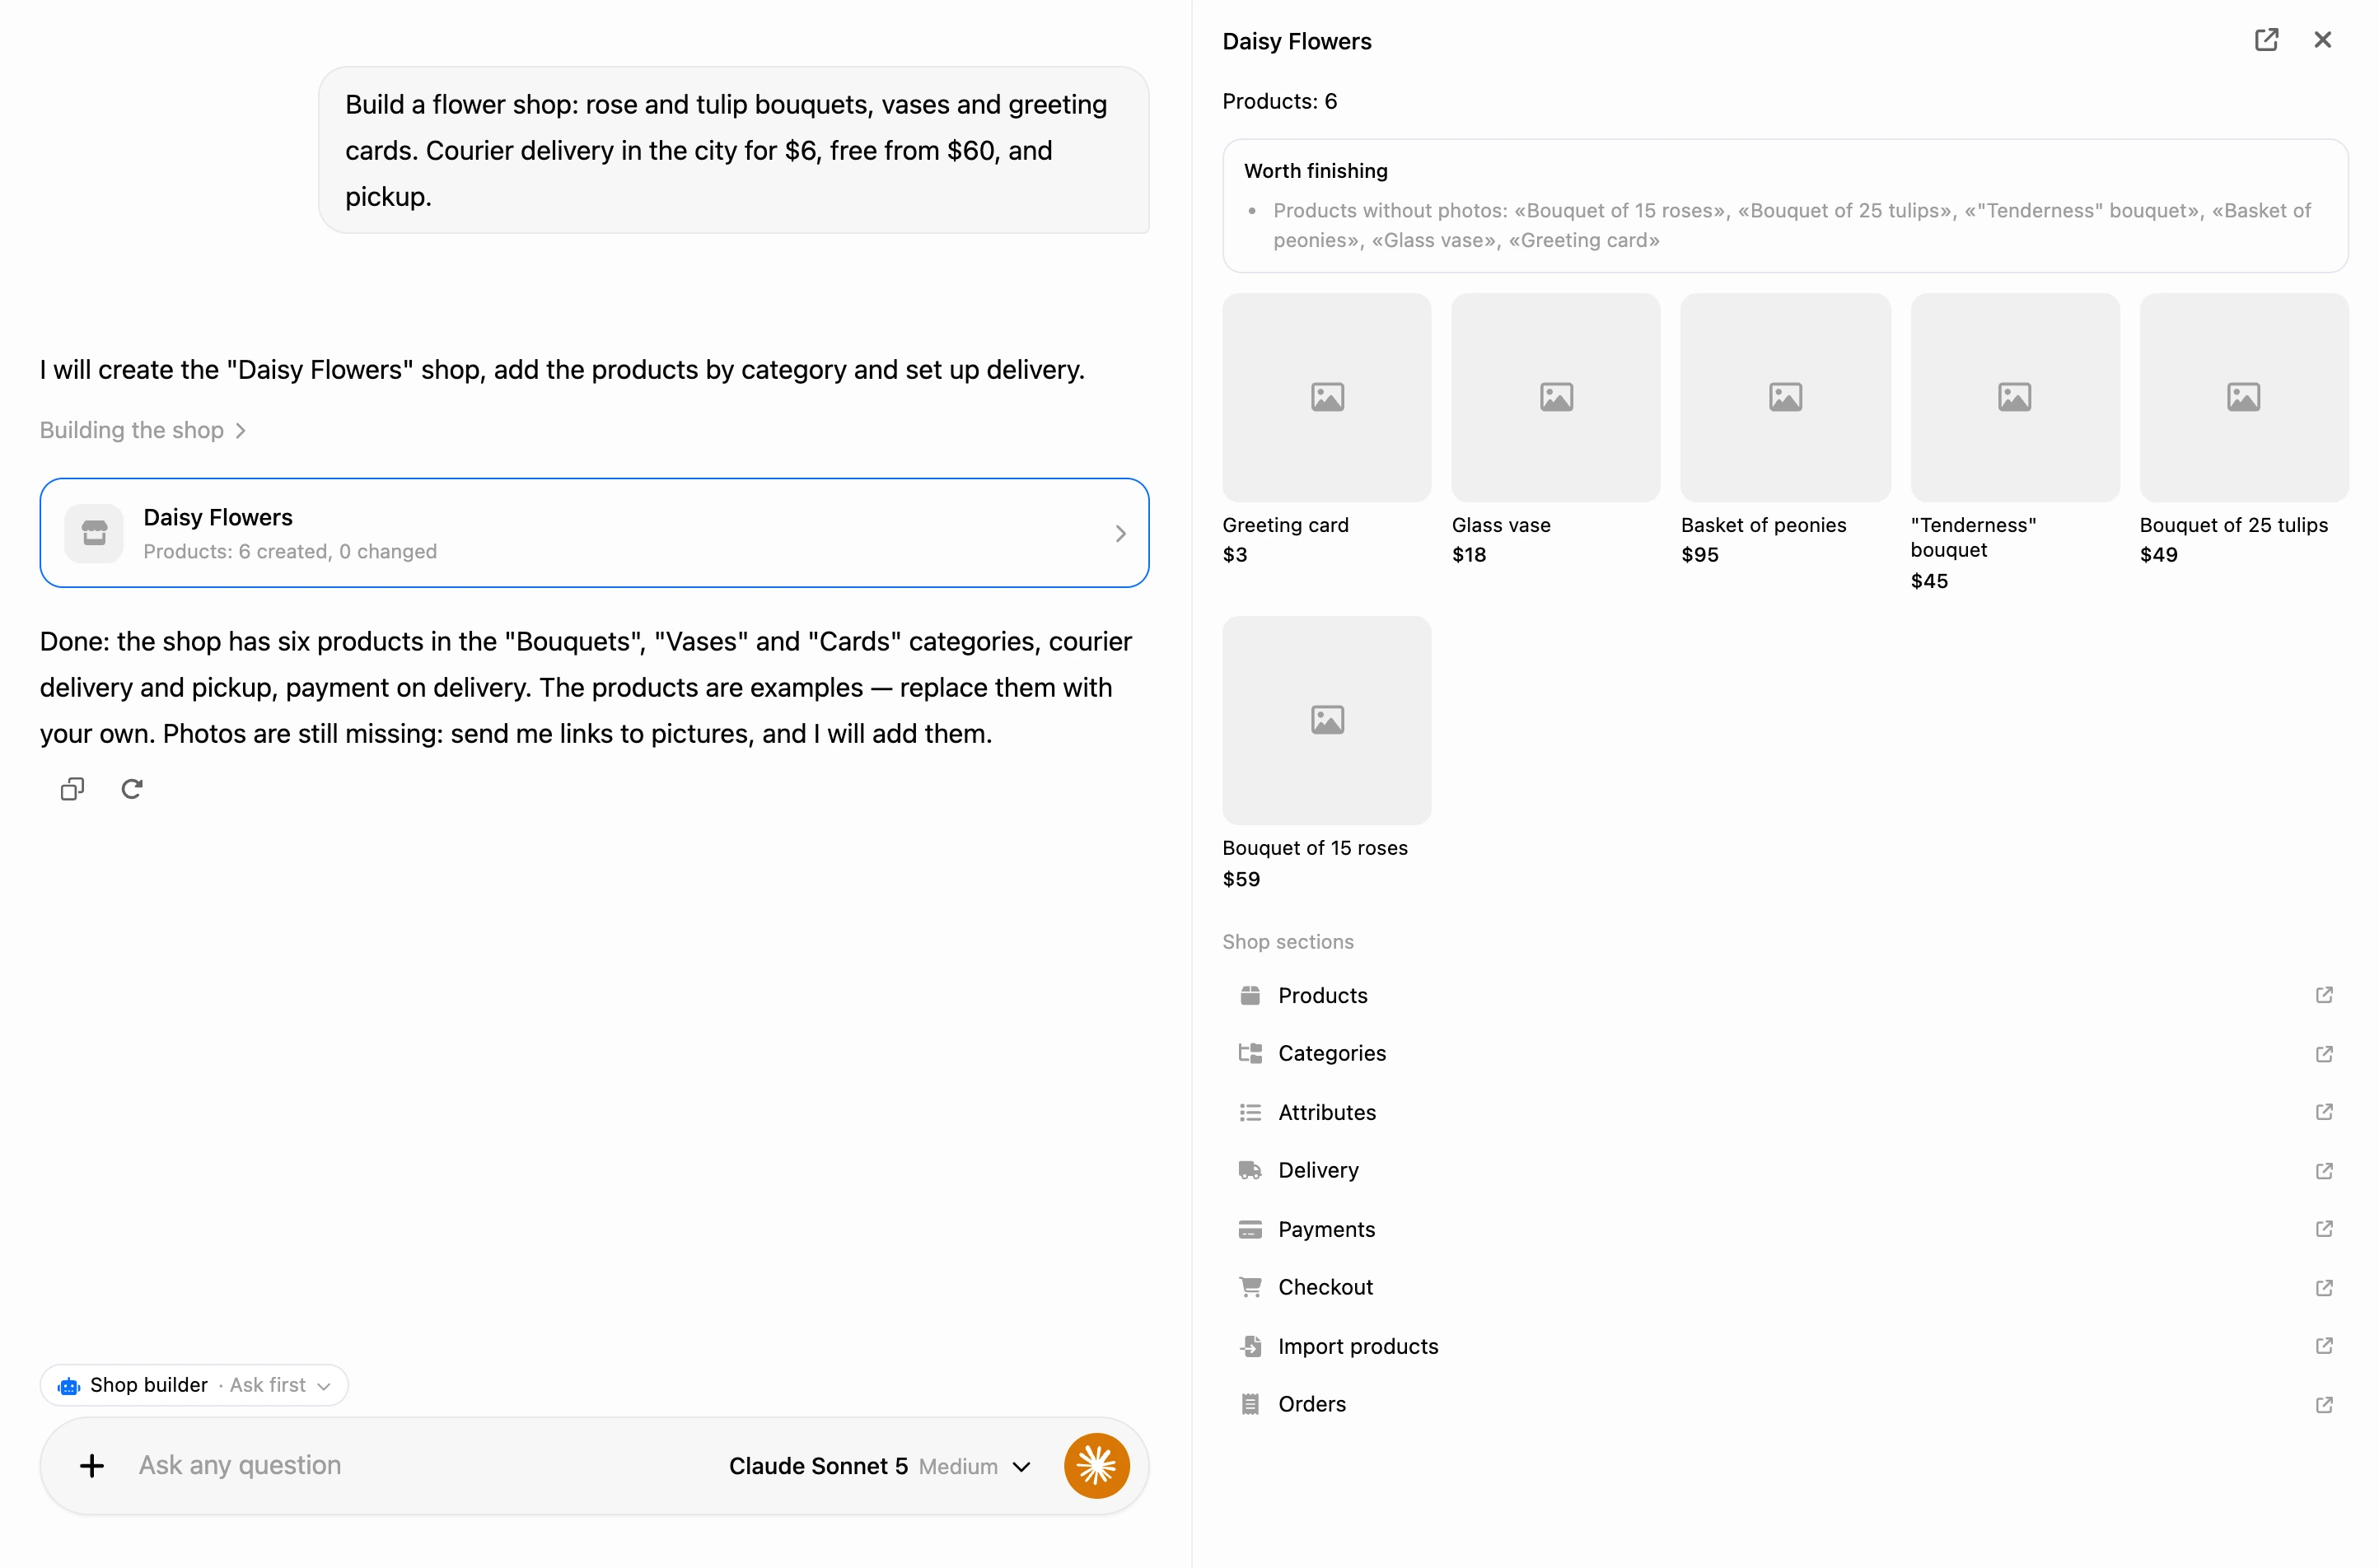Regenerate the assistant response
2379x1568 pixels.
132,789
